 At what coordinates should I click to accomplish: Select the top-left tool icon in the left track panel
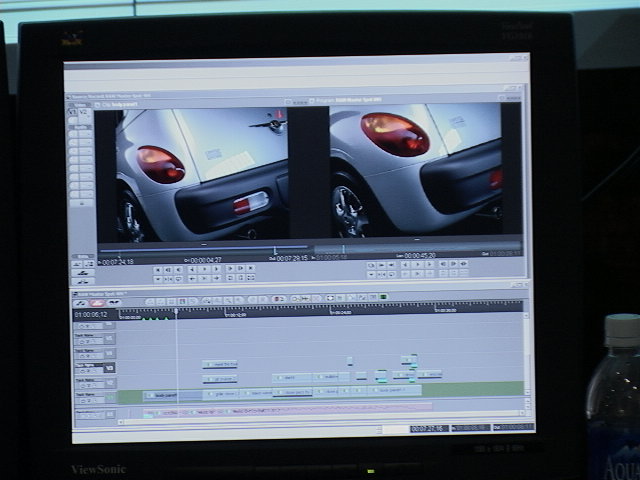pyautogui.click(x=72, y=112)
